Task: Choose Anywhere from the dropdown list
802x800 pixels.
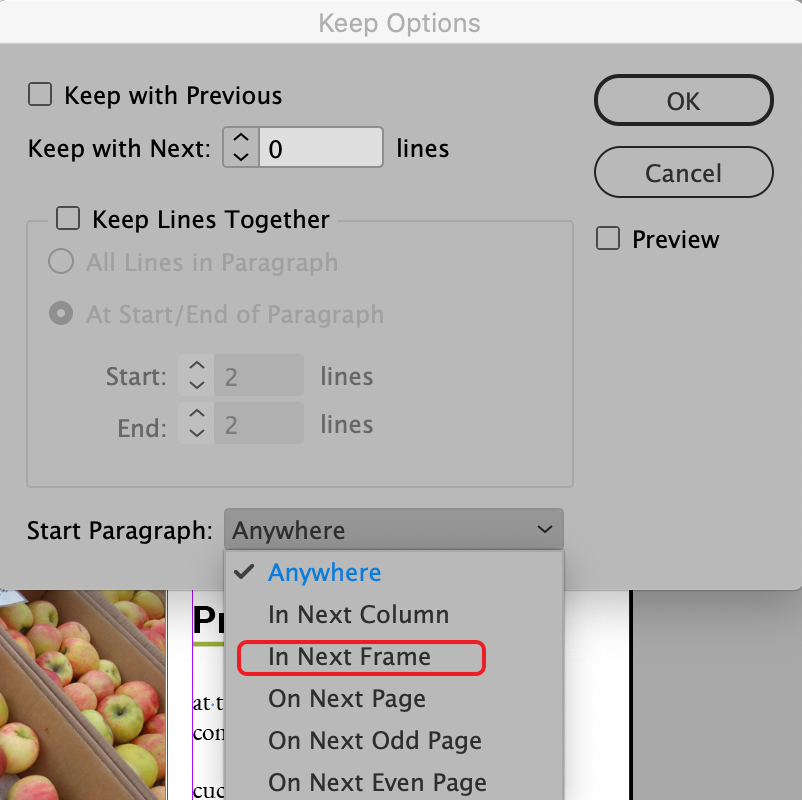Action: click(x=324, y=573)
